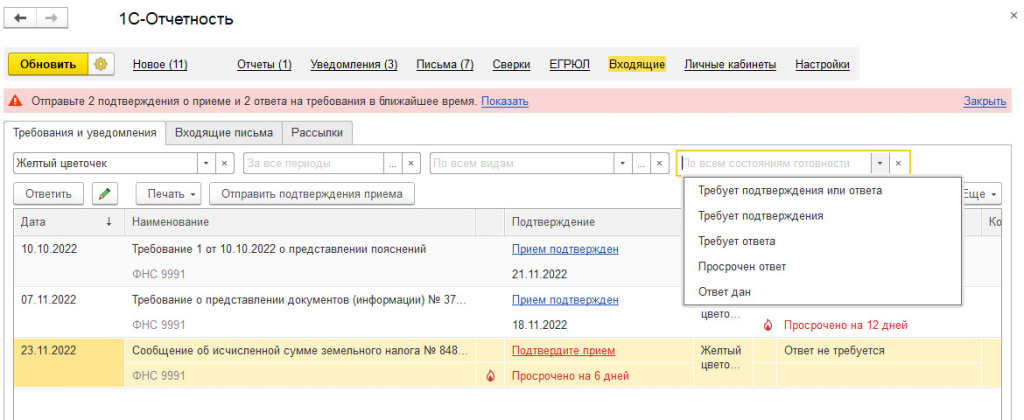Image resolution: width=1024 pixels, height=420 pixels.
Task: Clear the За все периоды filter
Action: [x=411, y=163]
